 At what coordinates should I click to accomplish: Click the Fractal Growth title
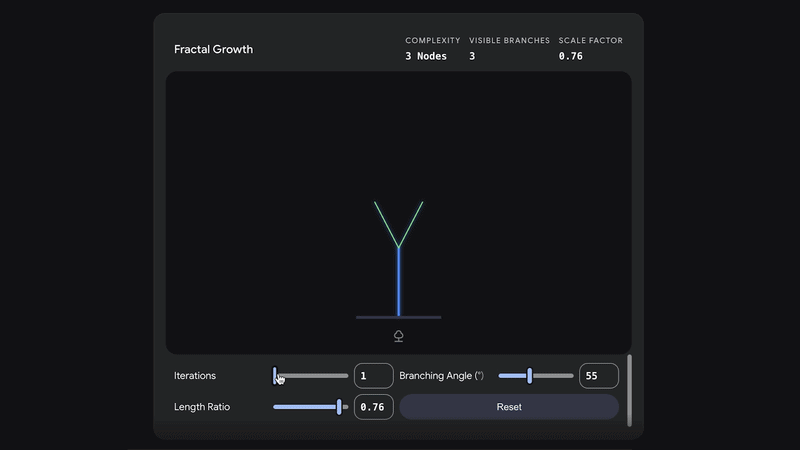[x=213, y=49]
